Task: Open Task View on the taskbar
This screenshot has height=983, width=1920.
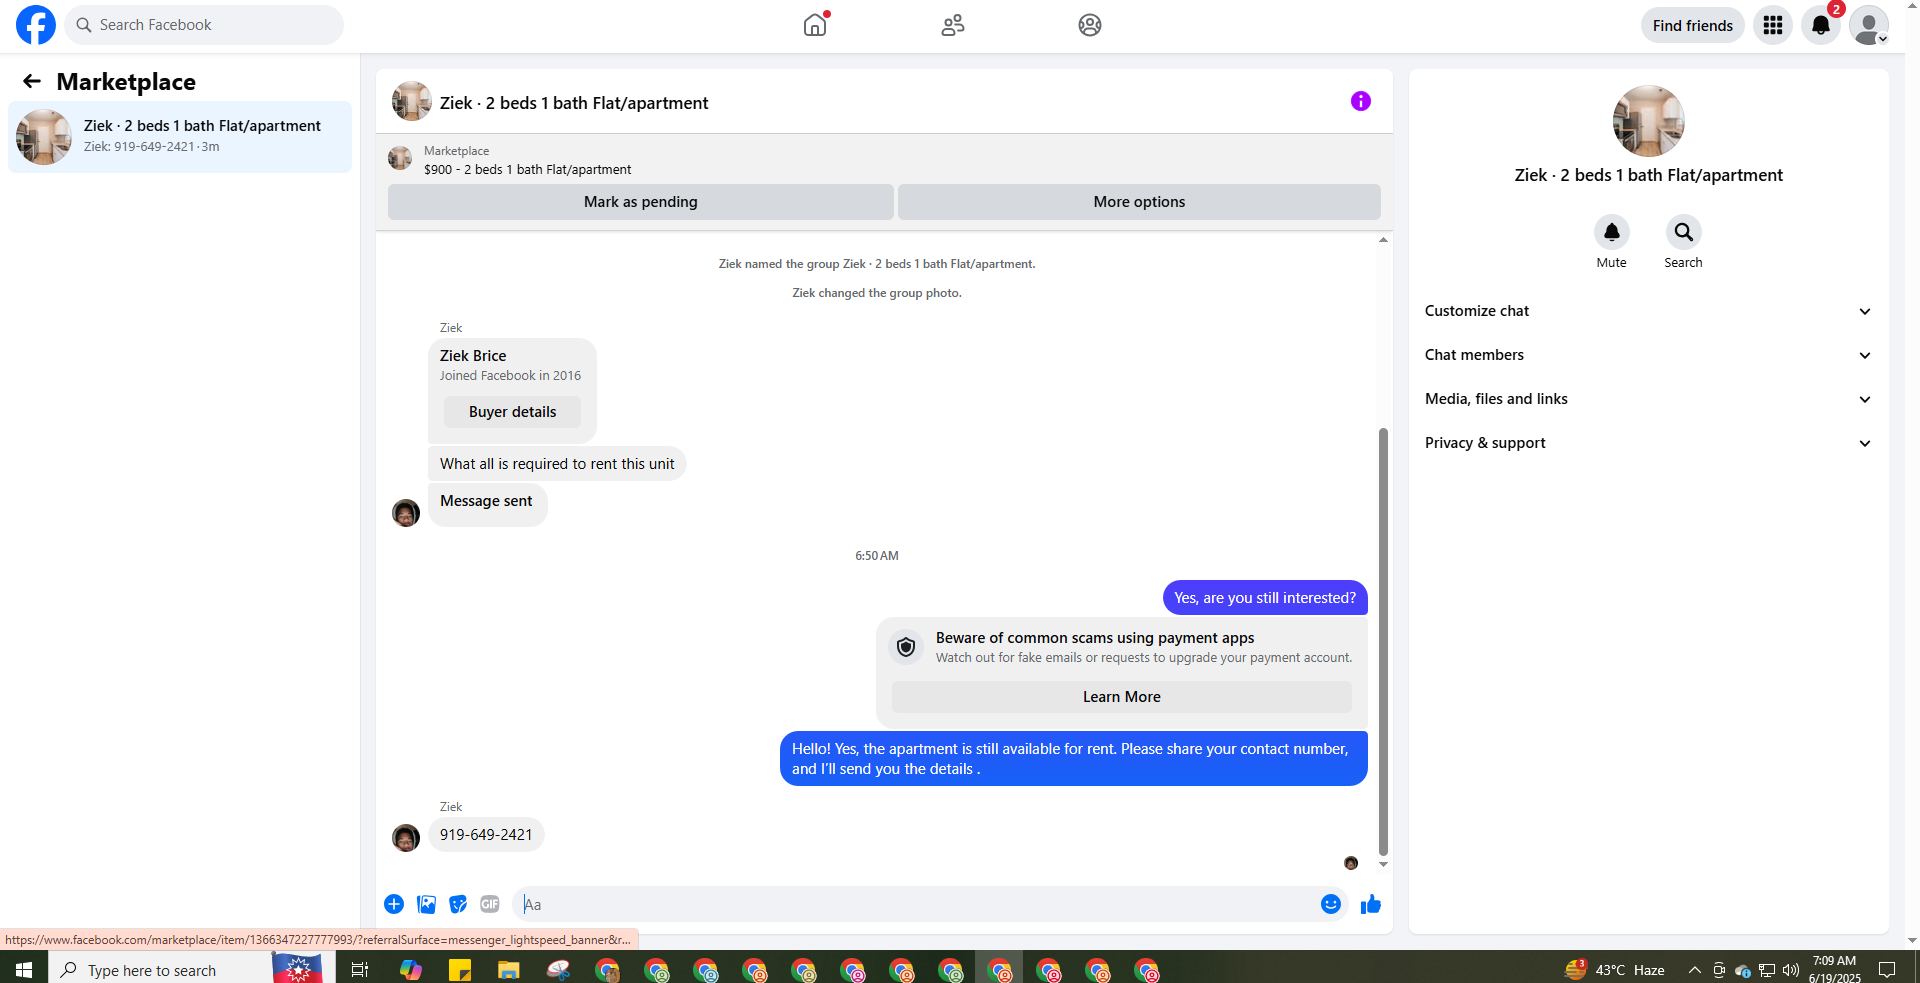Action: click(360, 969)
